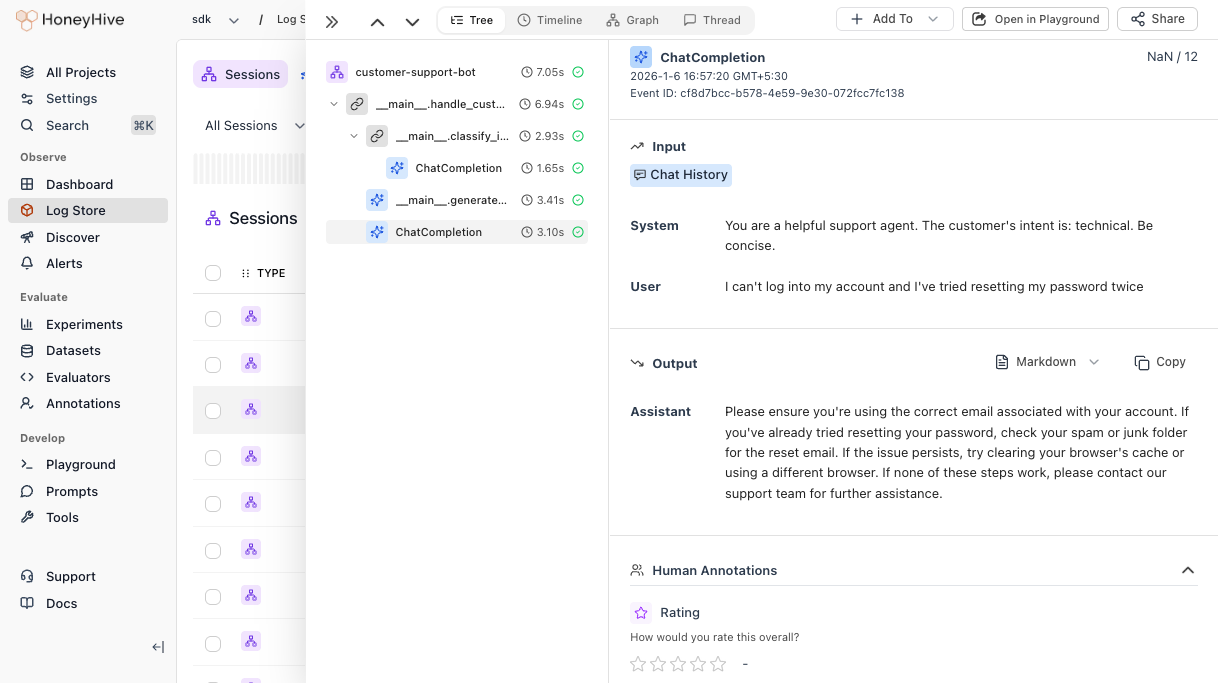Select customer-support-bot root node

pyautogui.click(x=457, y=72)
